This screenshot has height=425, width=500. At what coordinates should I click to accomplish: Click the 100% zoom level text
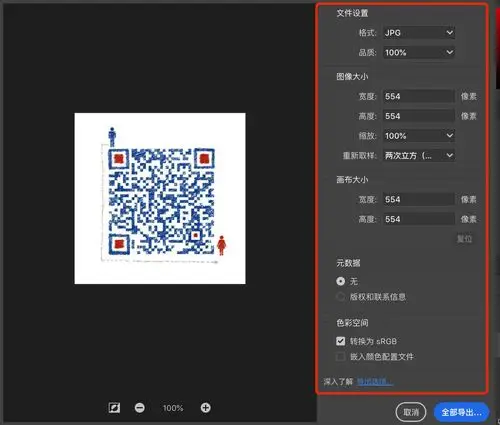[x=173, y=408]
